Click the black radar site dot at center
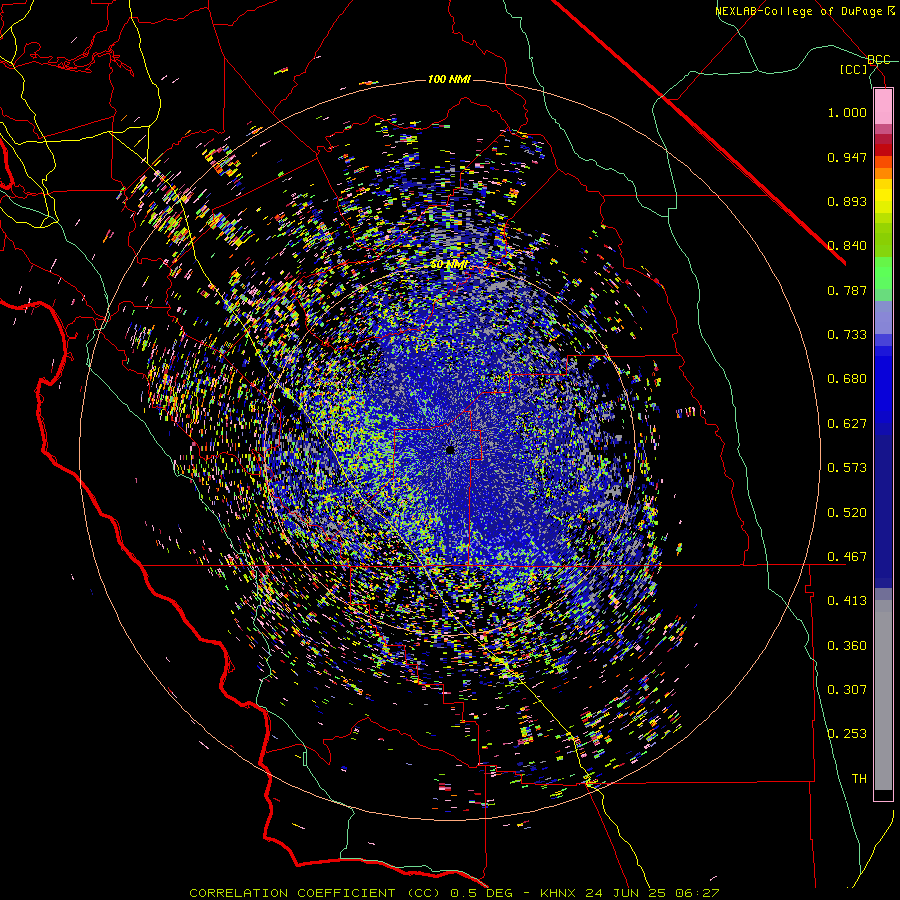The width and height of the screenshot is (900, 900). tap(450, 450)
